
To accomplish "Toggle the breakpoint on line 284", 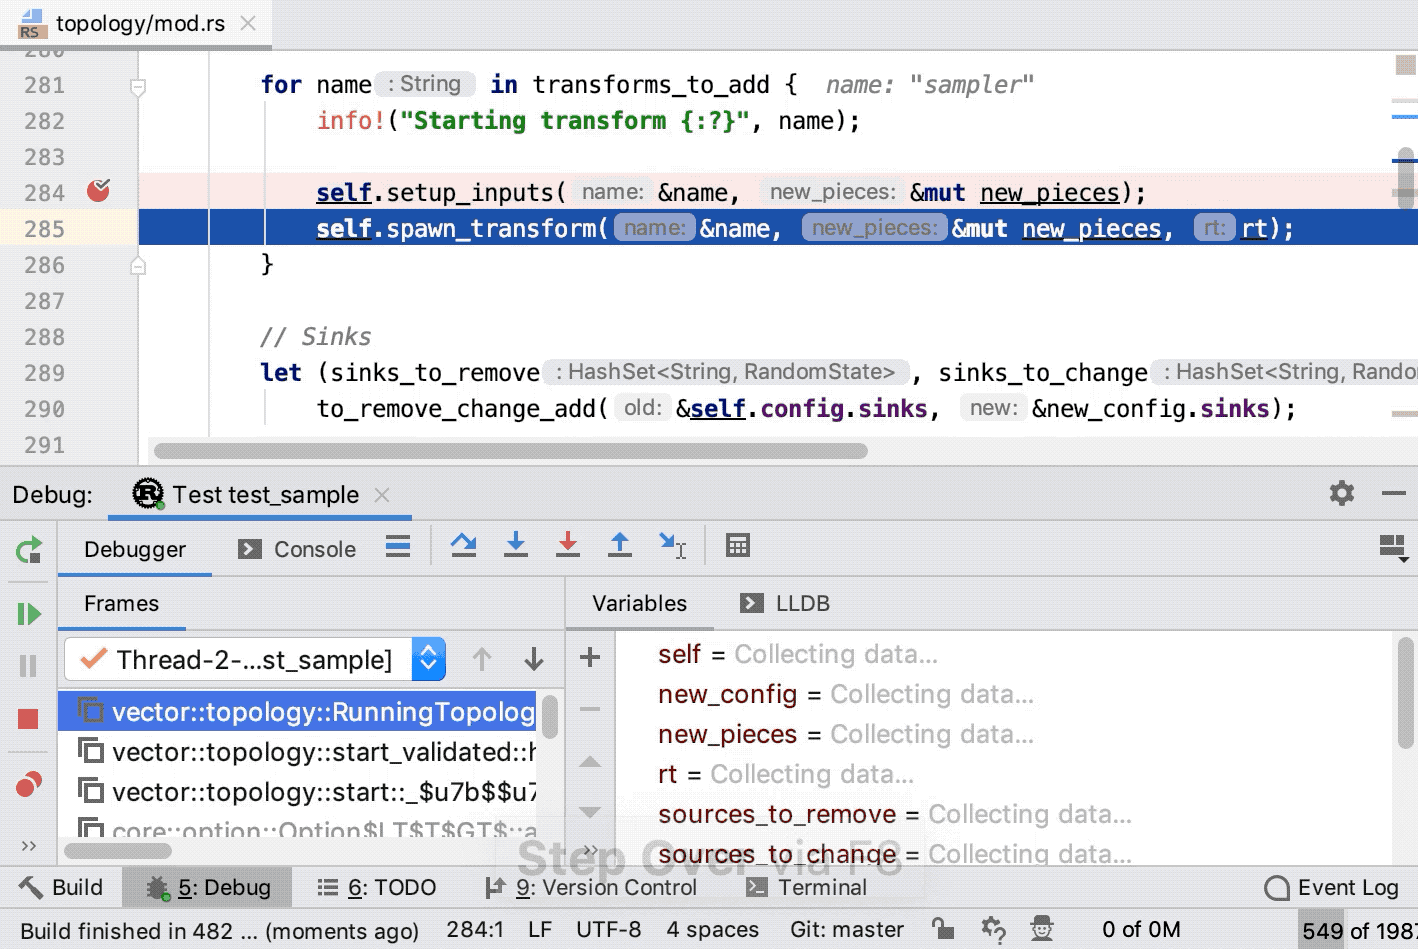I will (98, 190).
